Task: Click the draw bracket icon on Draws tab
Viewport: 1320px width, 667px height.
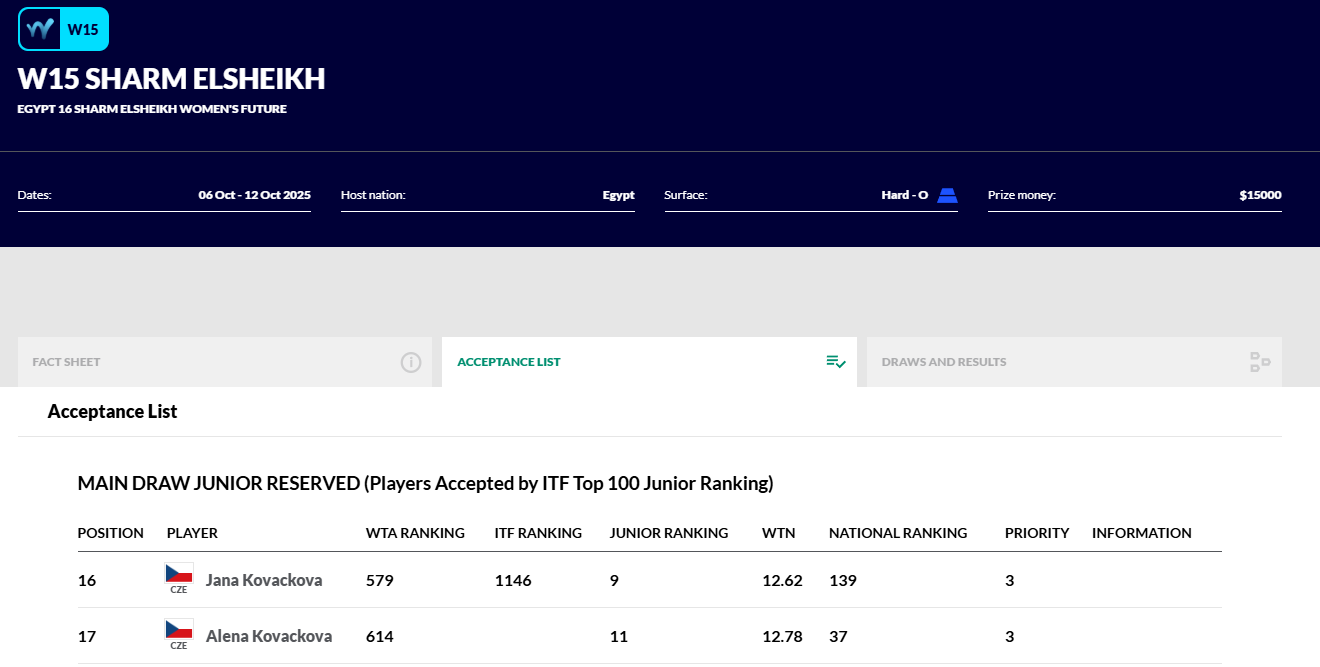Action: pos(1260,362)
